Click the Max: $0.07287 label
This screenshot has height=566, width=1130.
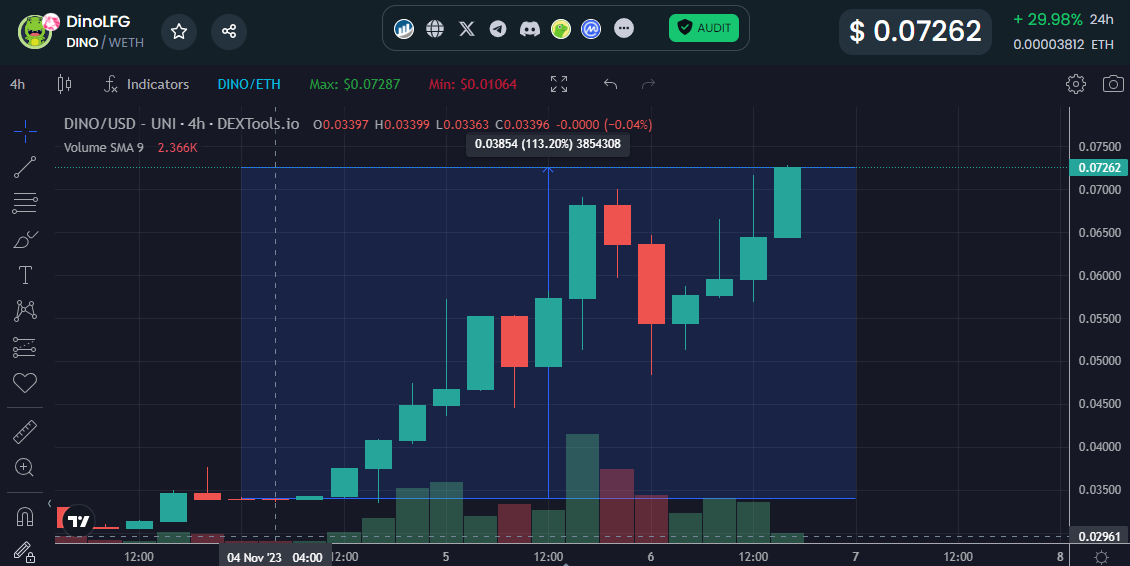(x=355, y=84)
